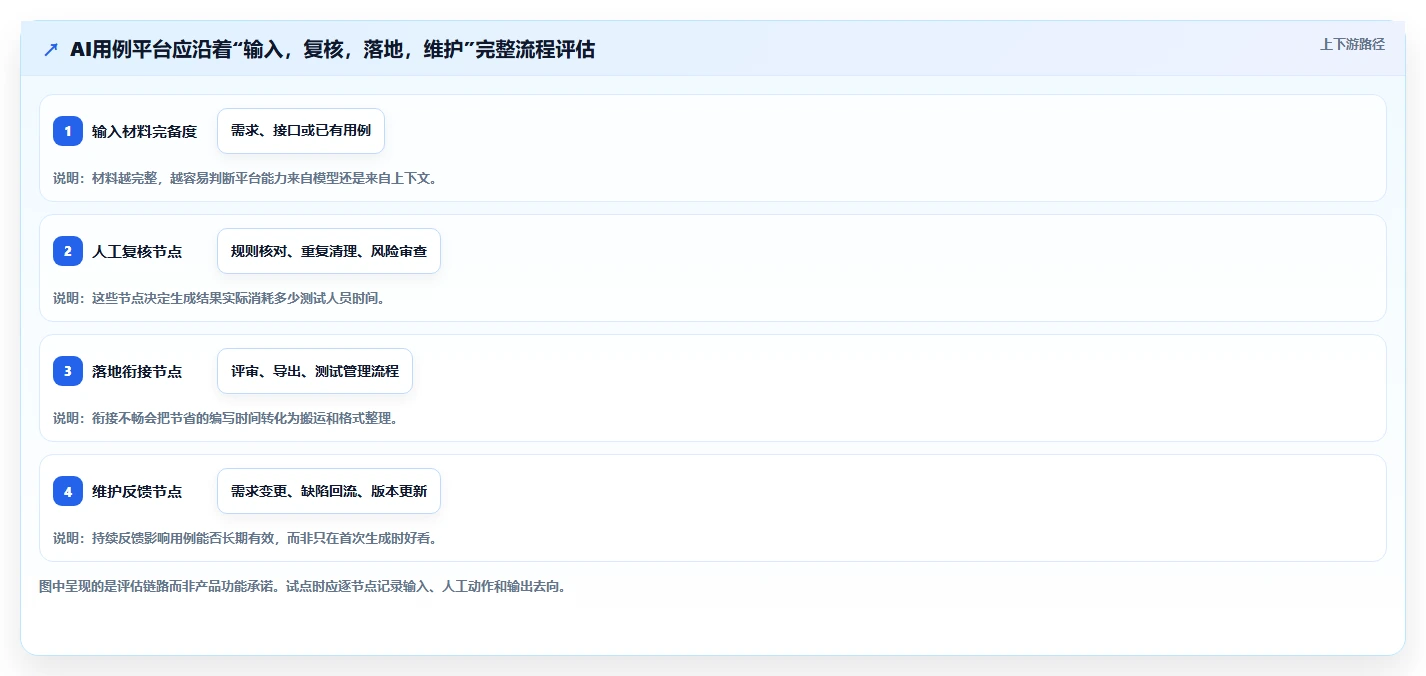Screen dimensions: 1426x676
Task: Click the title AI用例平台应沿着…完整流程评估
Action: pos(332,50)
